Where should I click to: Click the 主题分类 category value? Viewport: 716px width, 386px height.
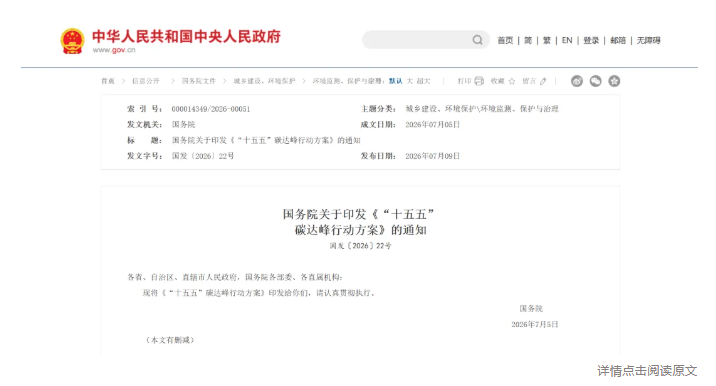482,109
